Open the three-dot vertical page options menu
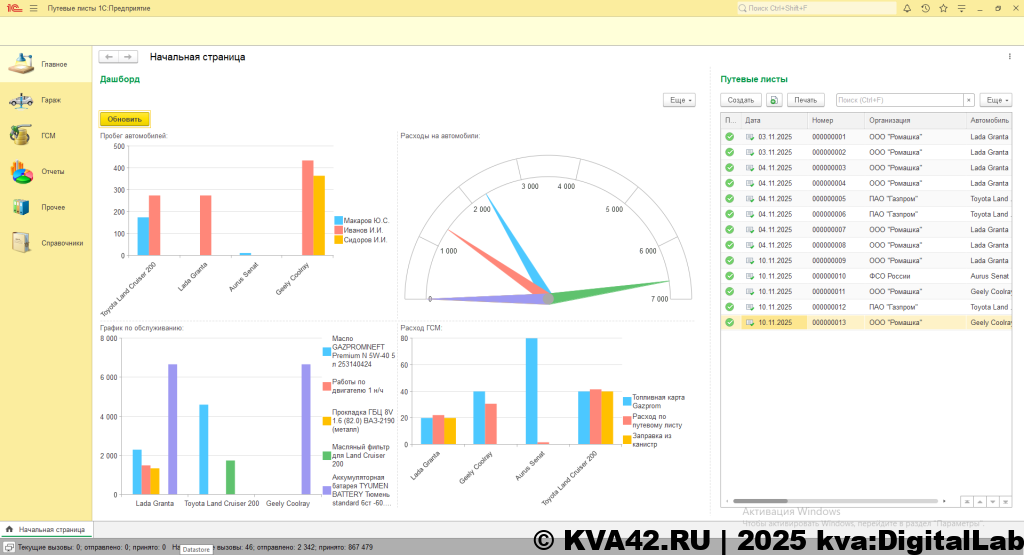This screenshot has width=1024, height=555. point(1009,57)
